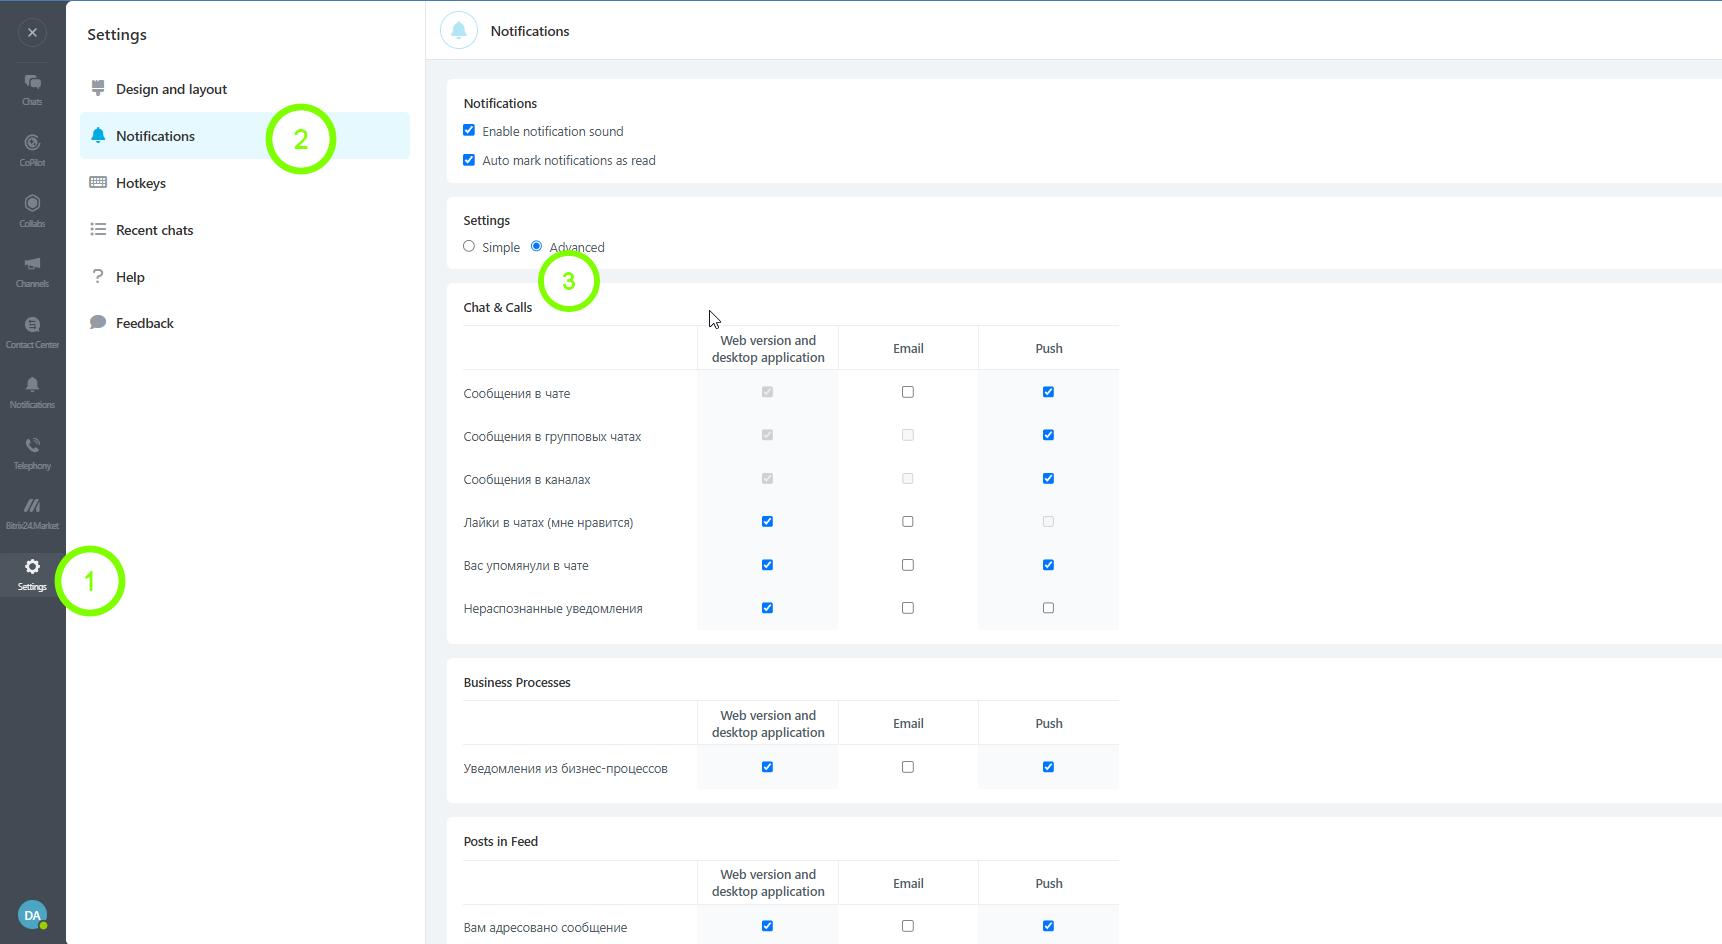Click the Design and layout brush icon
The image size is (1722, 944).
(98, 88)
